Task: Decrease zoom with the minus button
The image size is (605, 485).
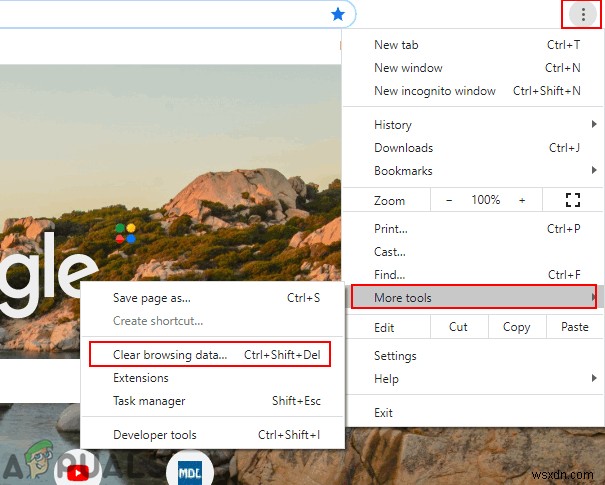Action: (449, 200)
